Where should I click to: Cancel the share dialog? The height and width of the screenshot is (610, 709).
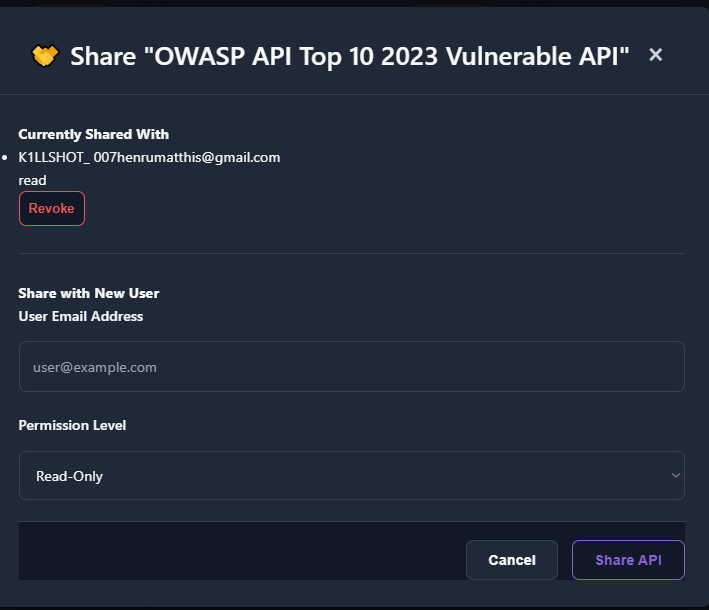pyautogui.click(x=511, y=560)
